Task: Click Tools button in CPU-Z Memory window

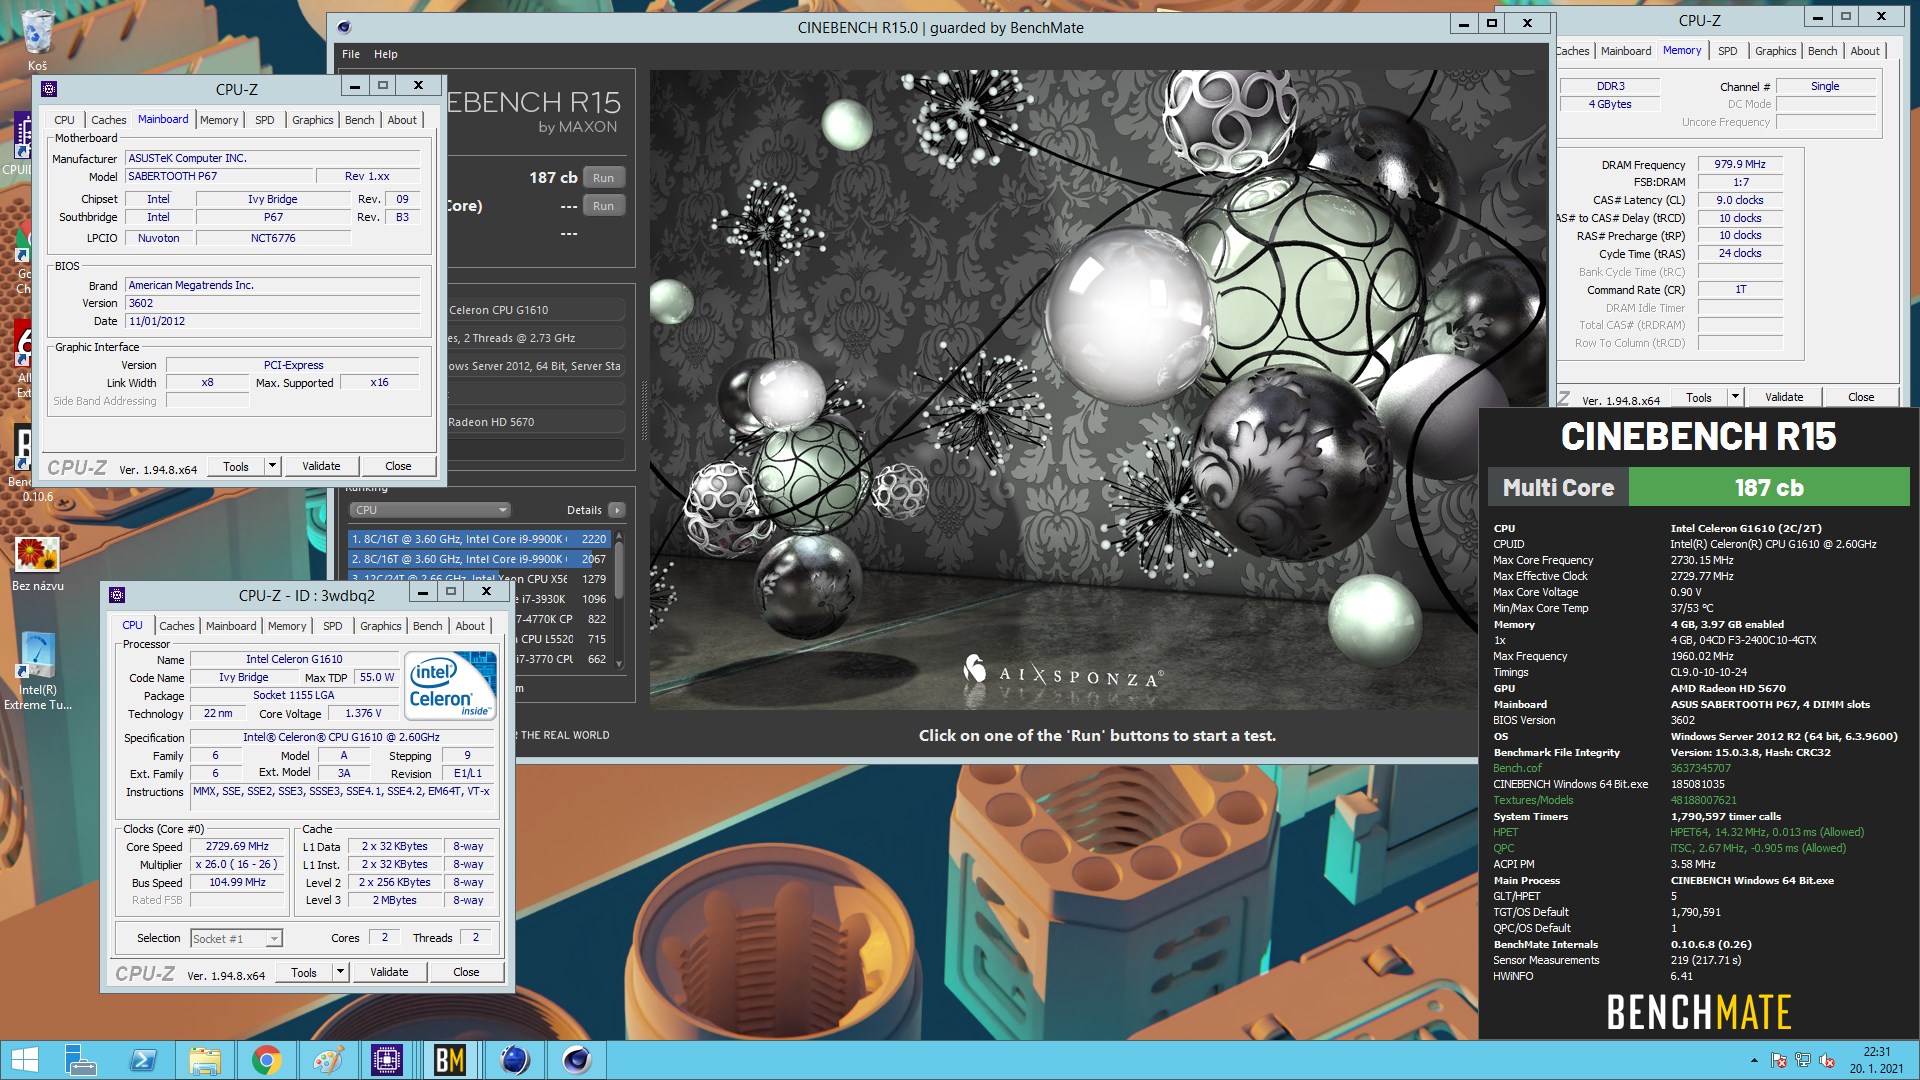Action: tap(1699, 397)
